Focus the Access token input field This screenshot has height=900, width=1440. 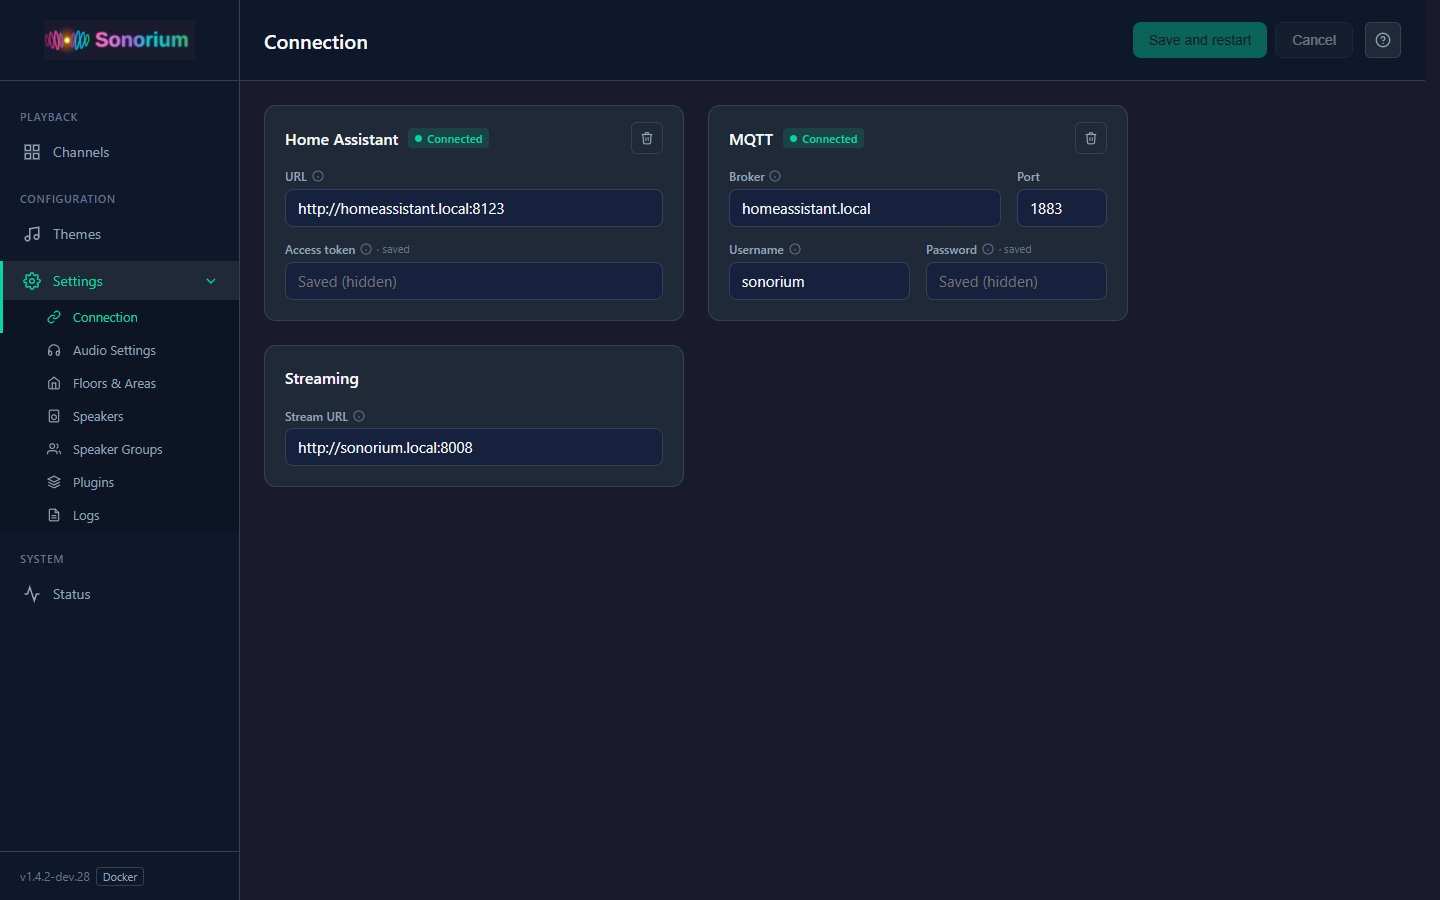474,281
